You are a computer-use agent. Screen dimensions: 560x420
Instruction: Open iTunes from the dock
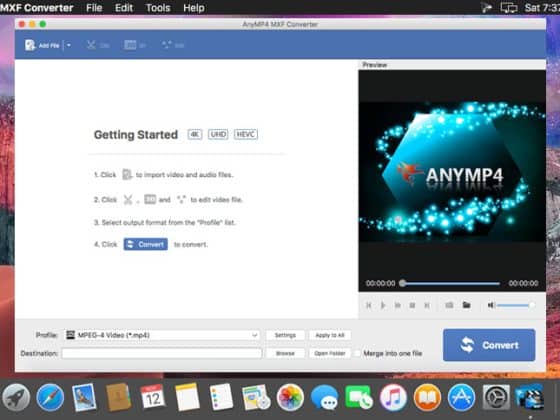(393, 398)
